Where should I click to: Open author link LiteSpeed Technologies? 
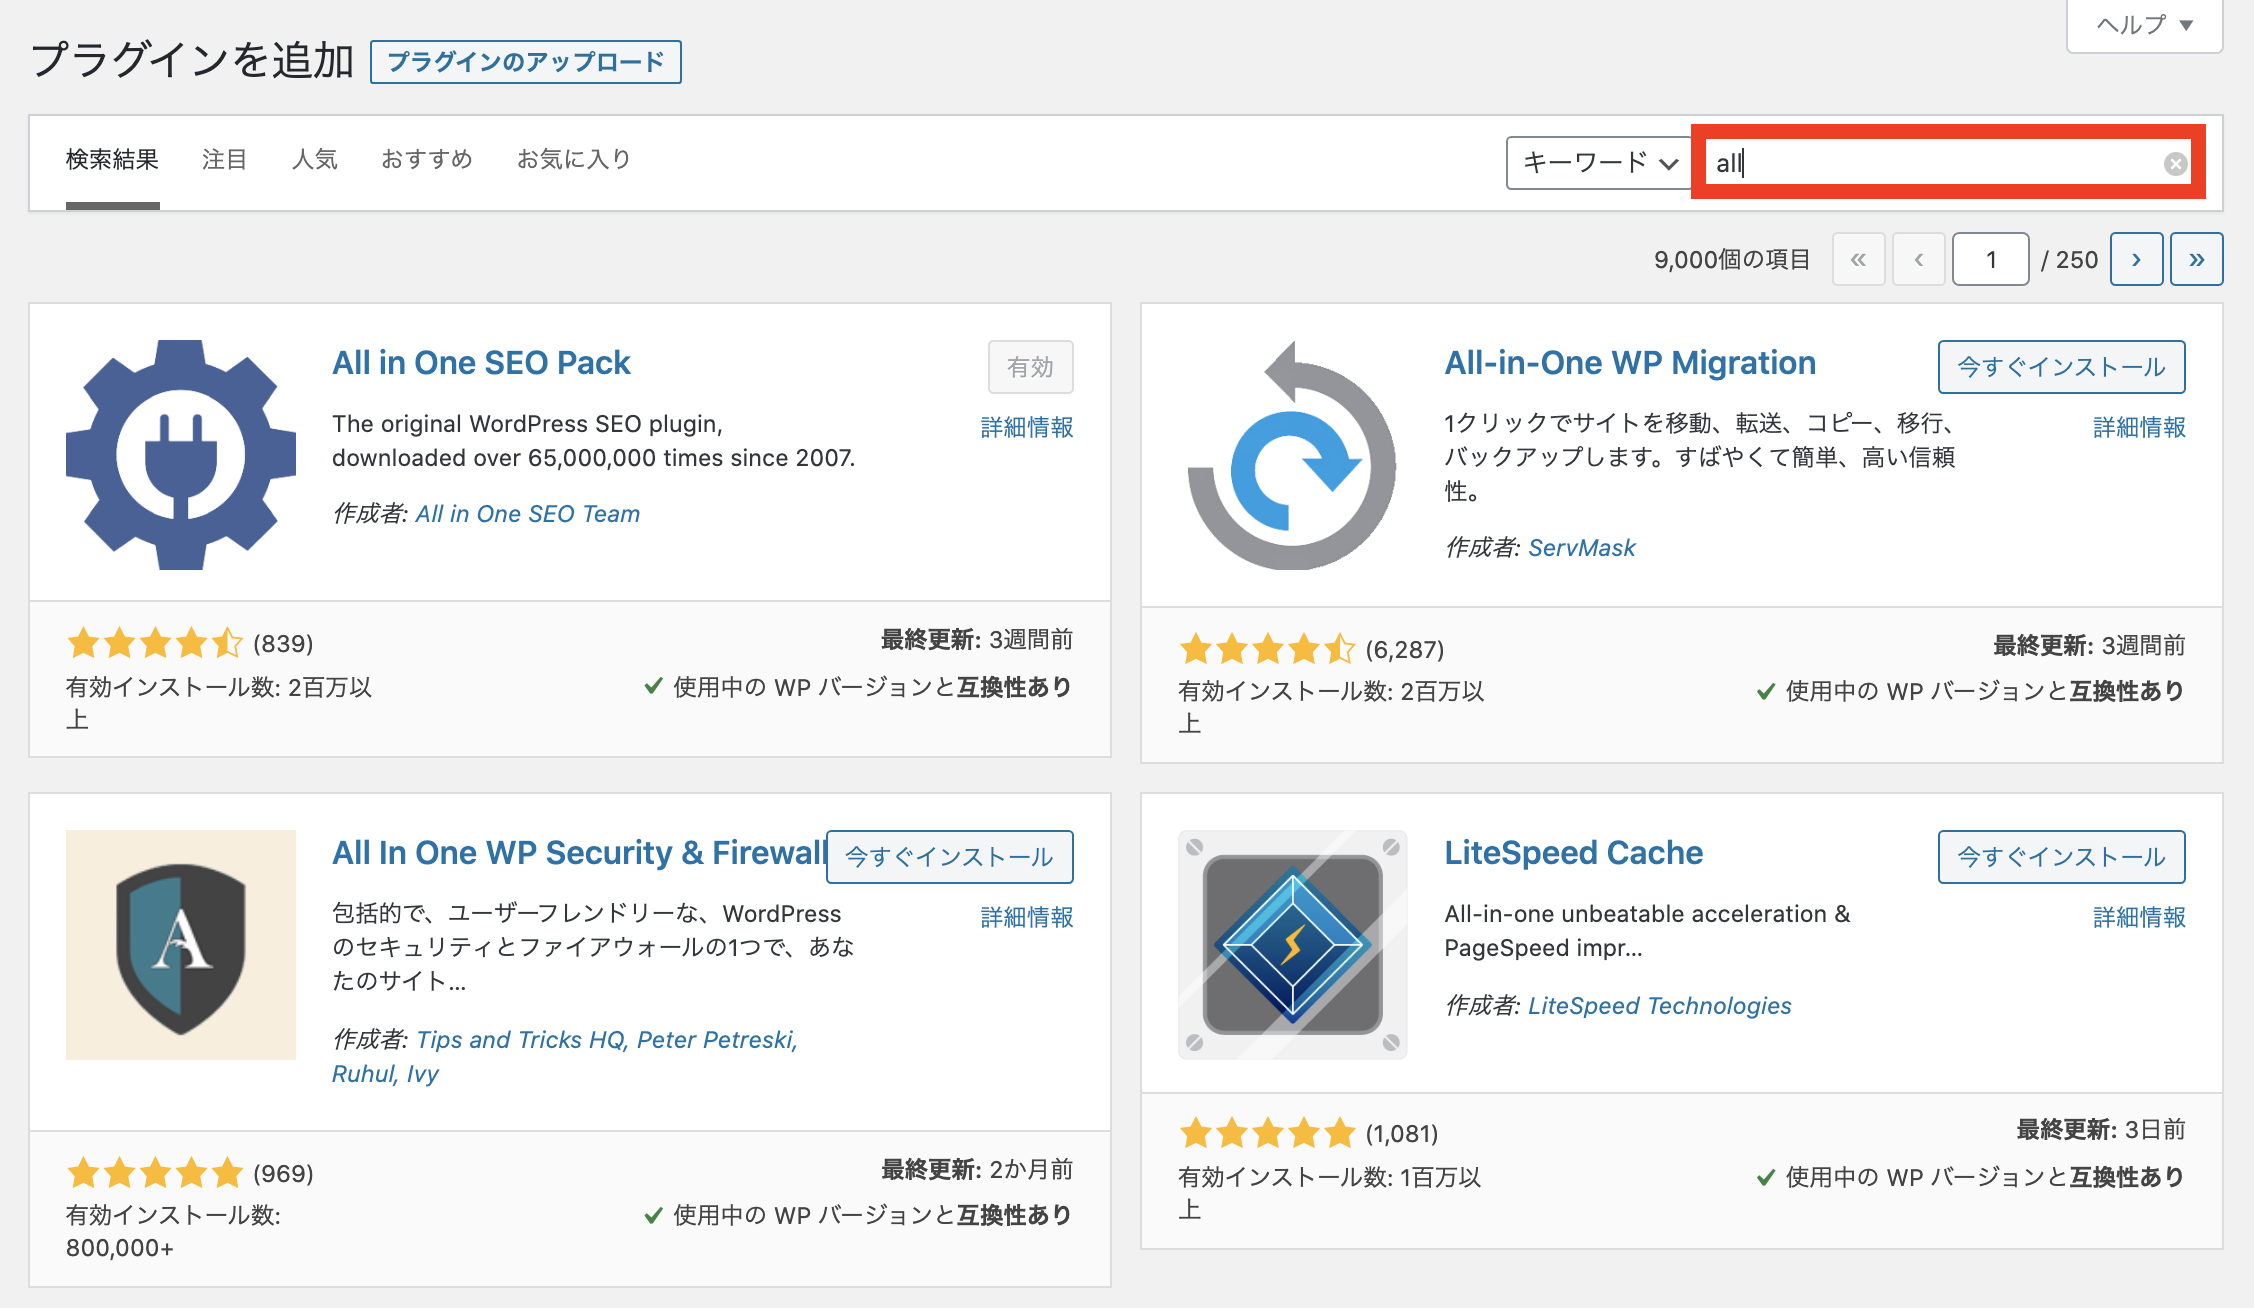point(1660,1006)
